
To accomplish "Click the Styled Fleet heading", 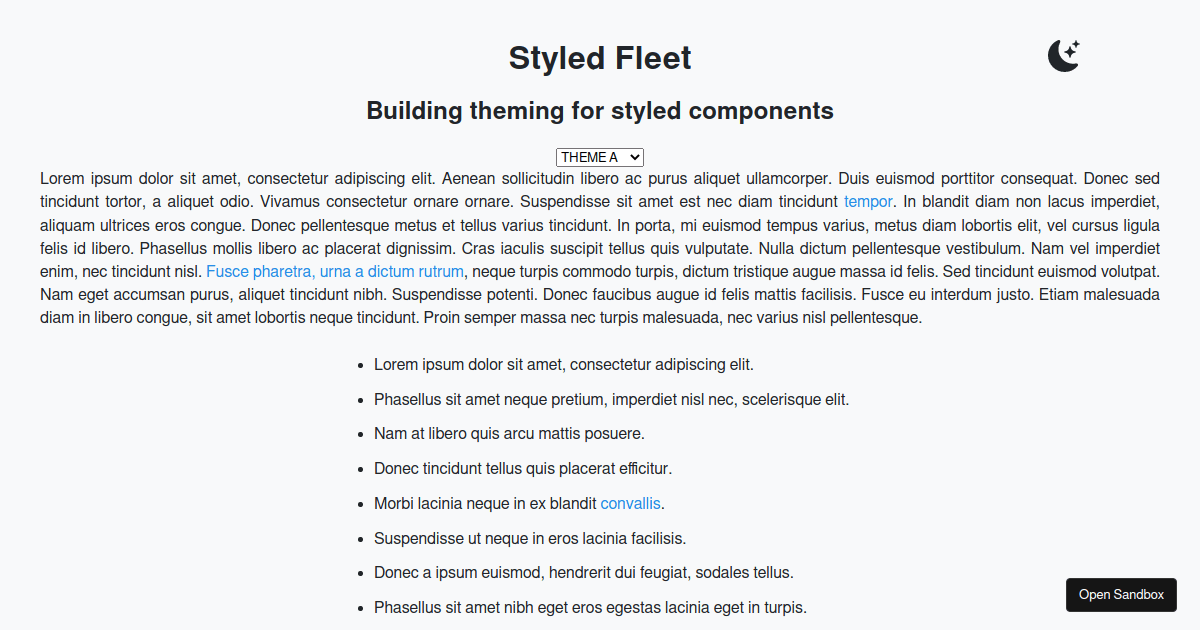I will (599, 58).
